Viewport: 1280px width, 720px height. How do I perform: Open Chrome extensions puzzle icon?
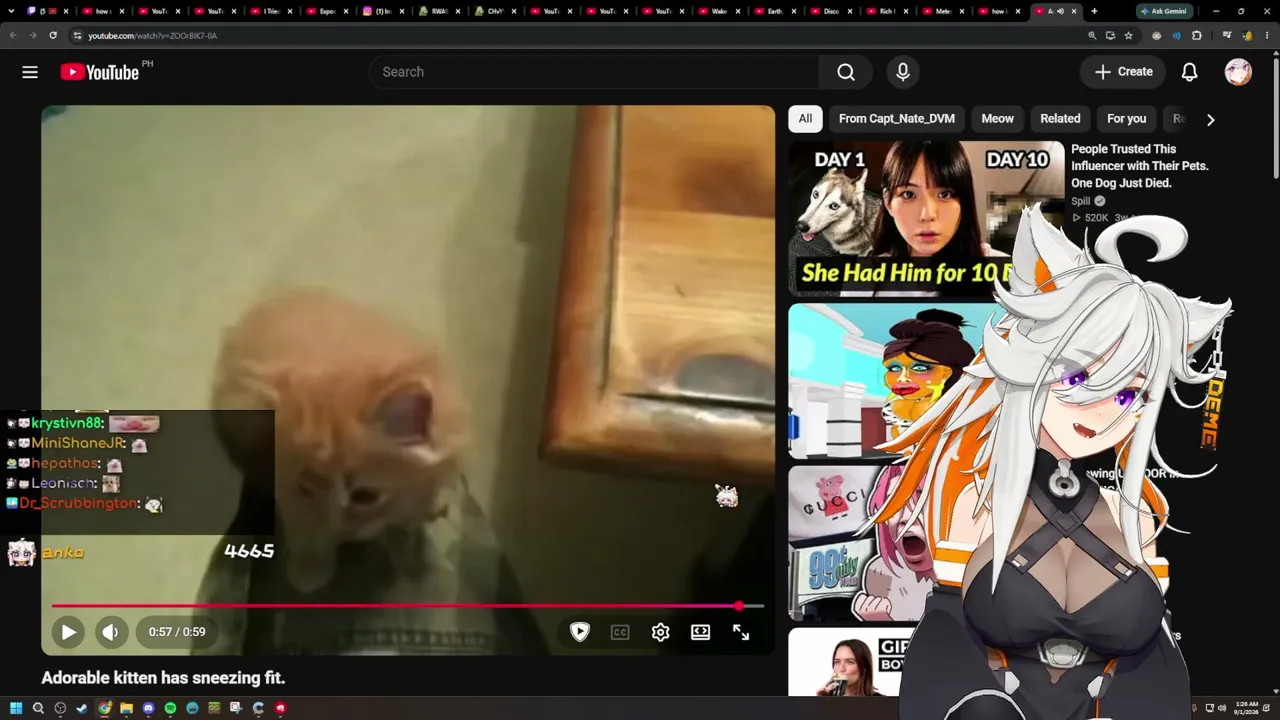pos(1197,35)
